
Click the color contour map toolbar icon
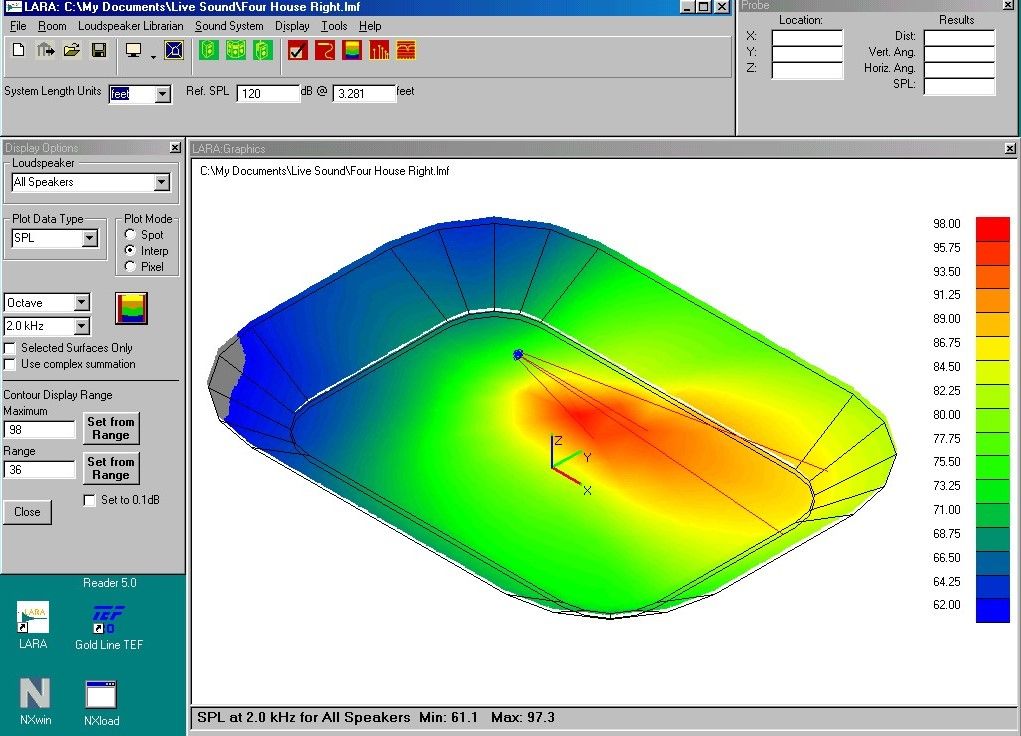pos(352,50)
